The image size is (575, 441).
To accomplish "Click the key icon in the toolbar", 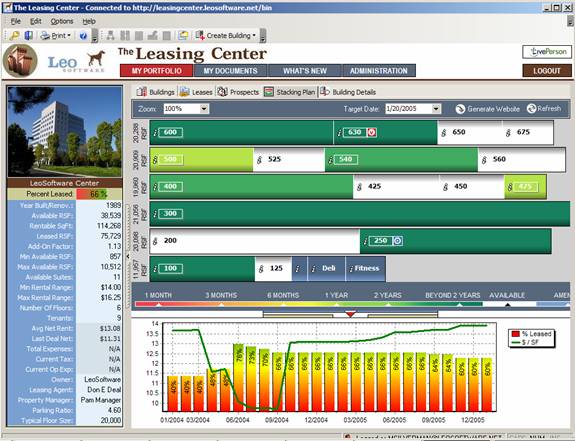I will pos(15,36).
